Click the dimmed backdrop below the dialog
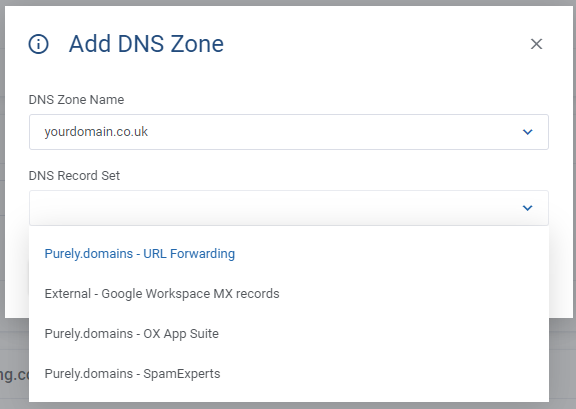Image resolution: width=576 pixels, height=409 pixels. (x=562, y=364)
